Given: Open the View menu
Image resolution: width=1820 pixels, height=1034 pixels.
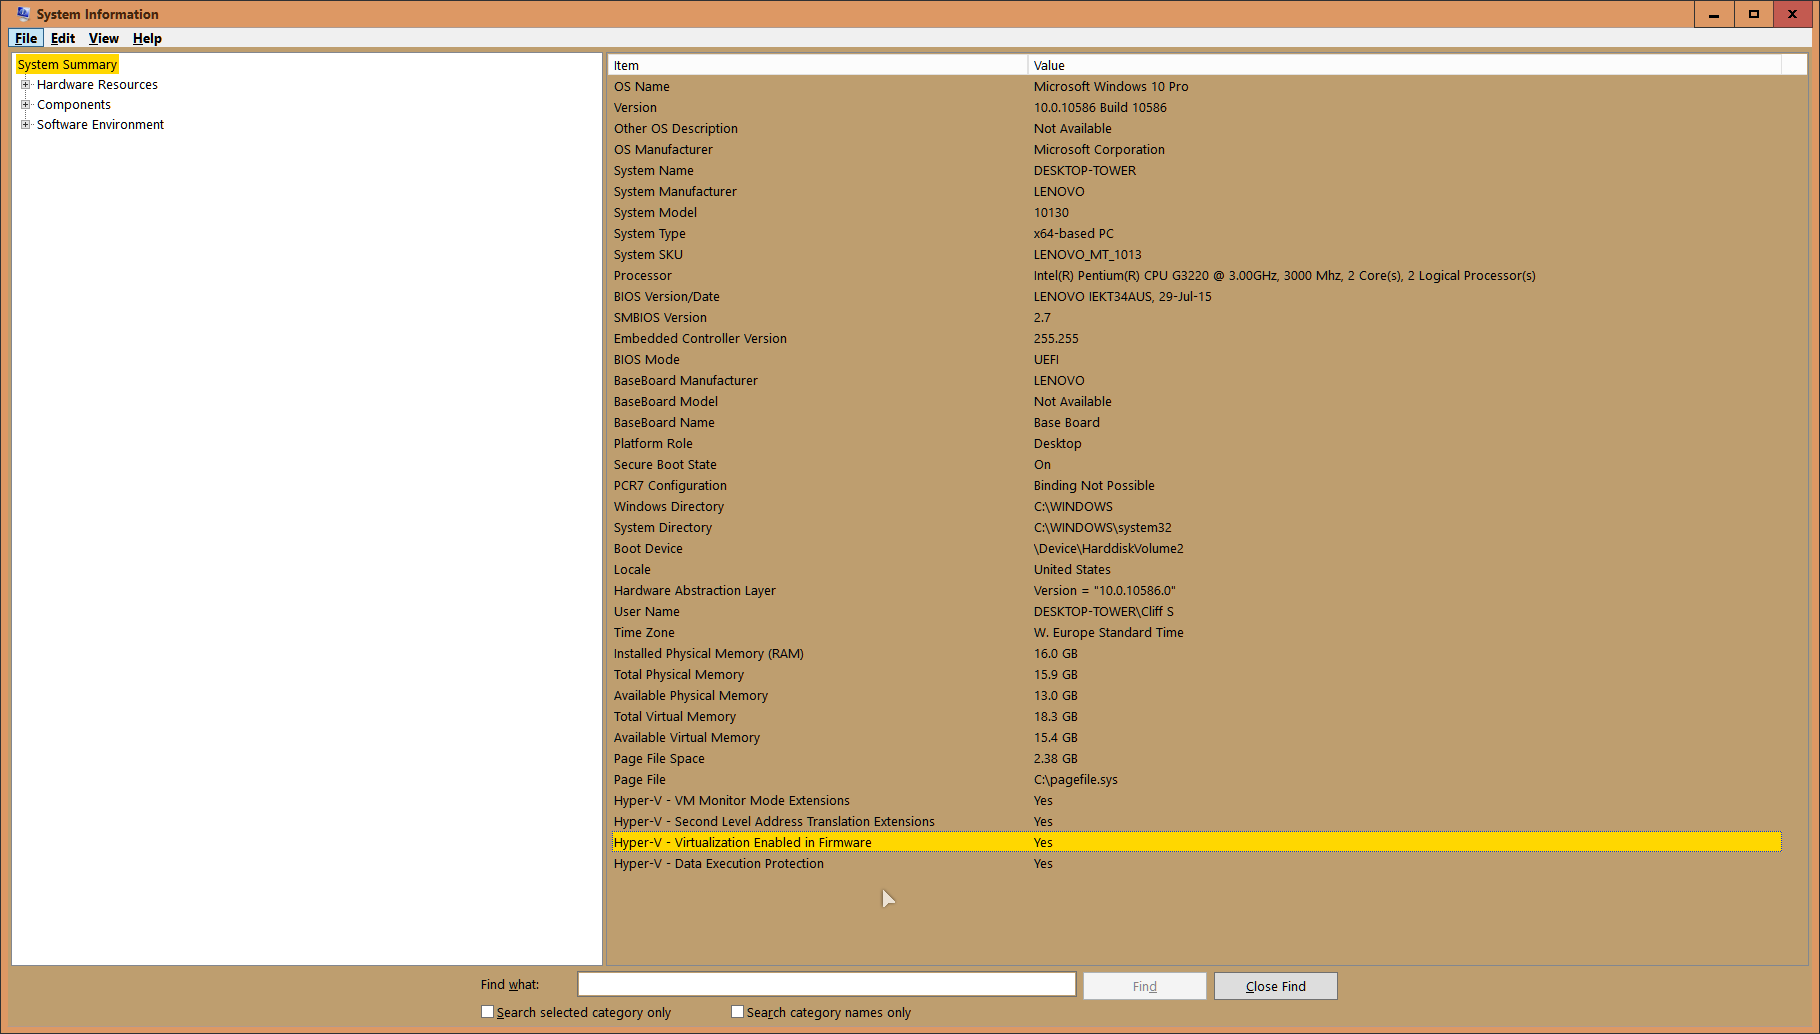Looking at the screenshot, I should tap(104, 38).
